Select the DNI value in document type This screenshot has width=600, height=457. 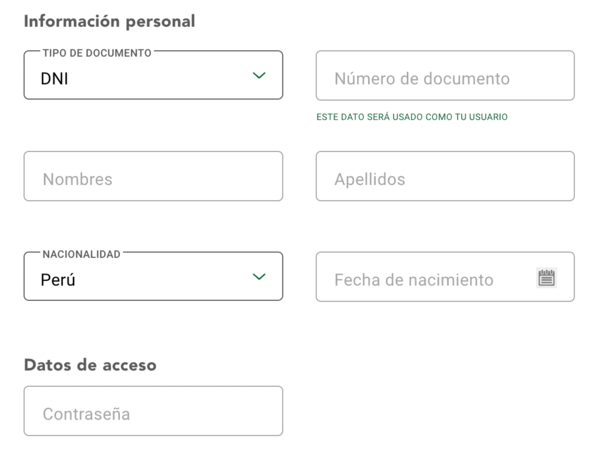(x=54, y=79)
